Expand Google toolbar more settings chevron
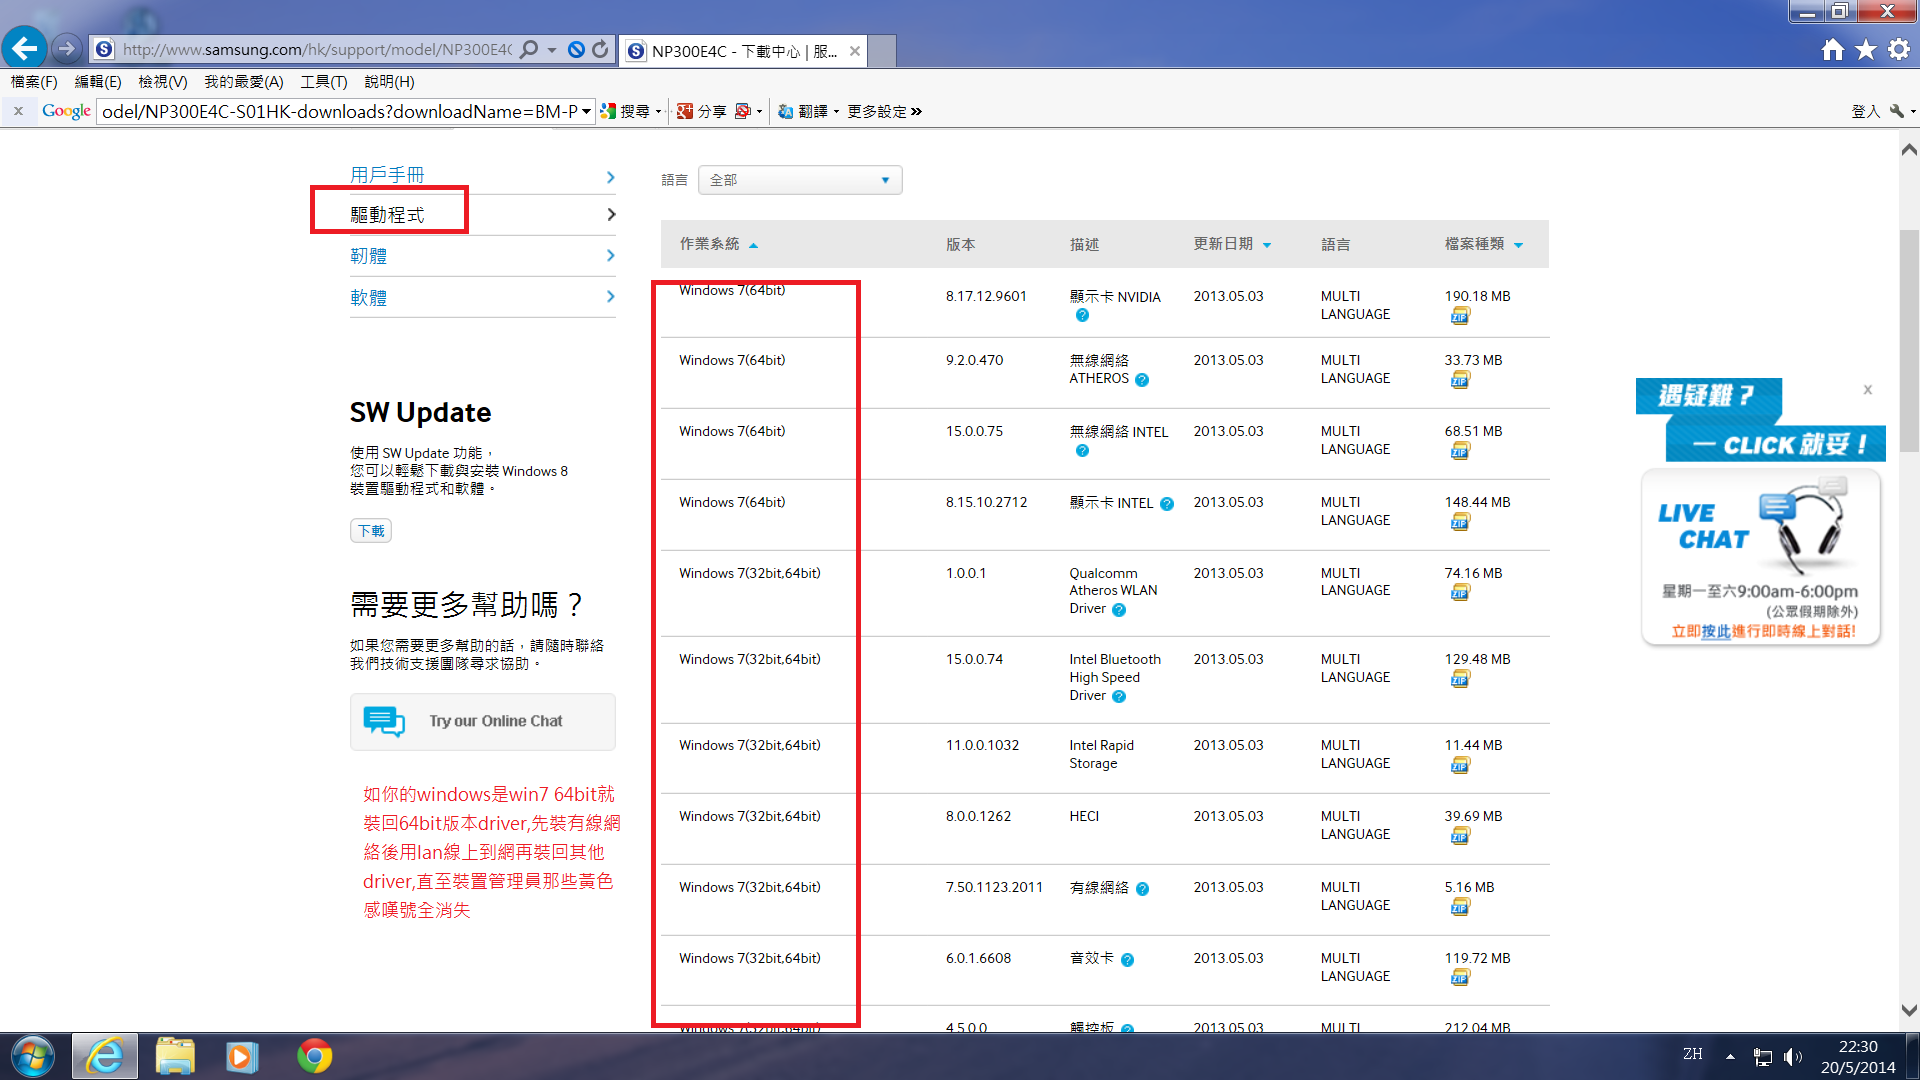1920x1080 pixels. coord(916,111)
